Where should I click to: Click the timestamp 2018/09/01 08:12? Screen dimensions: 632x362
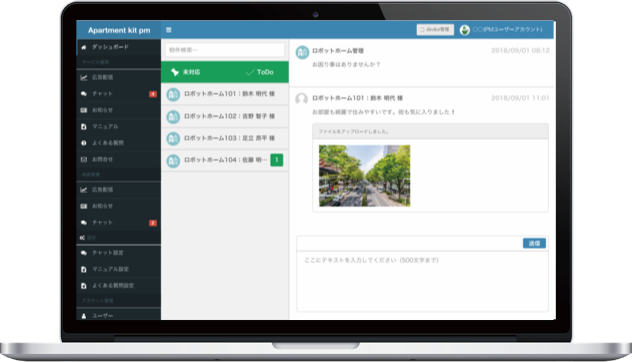pyautogui.click(x=520, y=51)
